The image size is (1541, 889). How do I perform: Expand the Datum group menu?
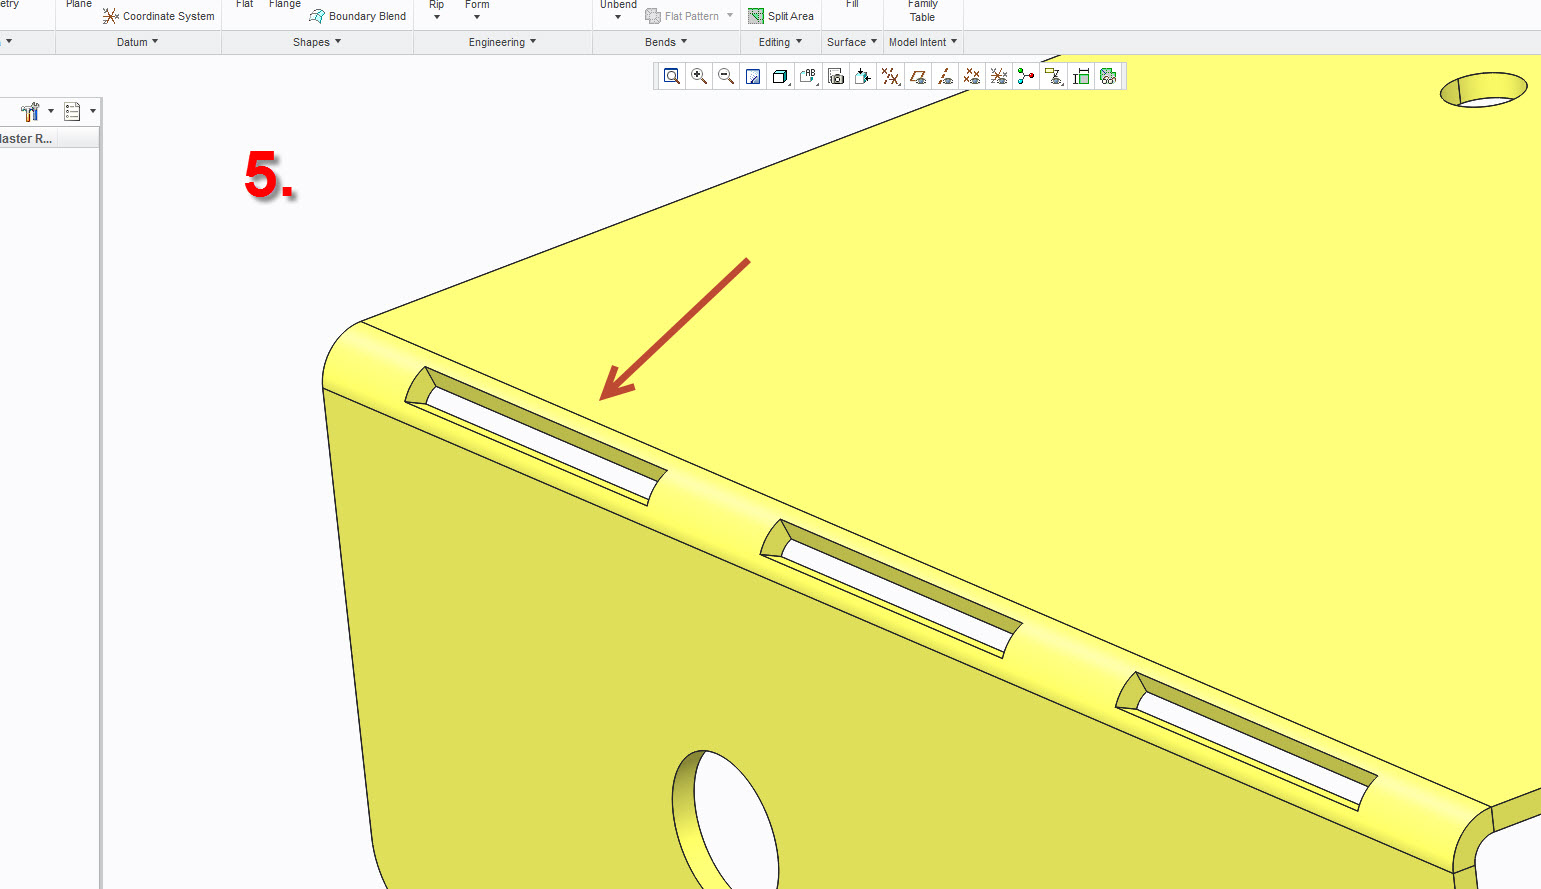pos(138,42)
